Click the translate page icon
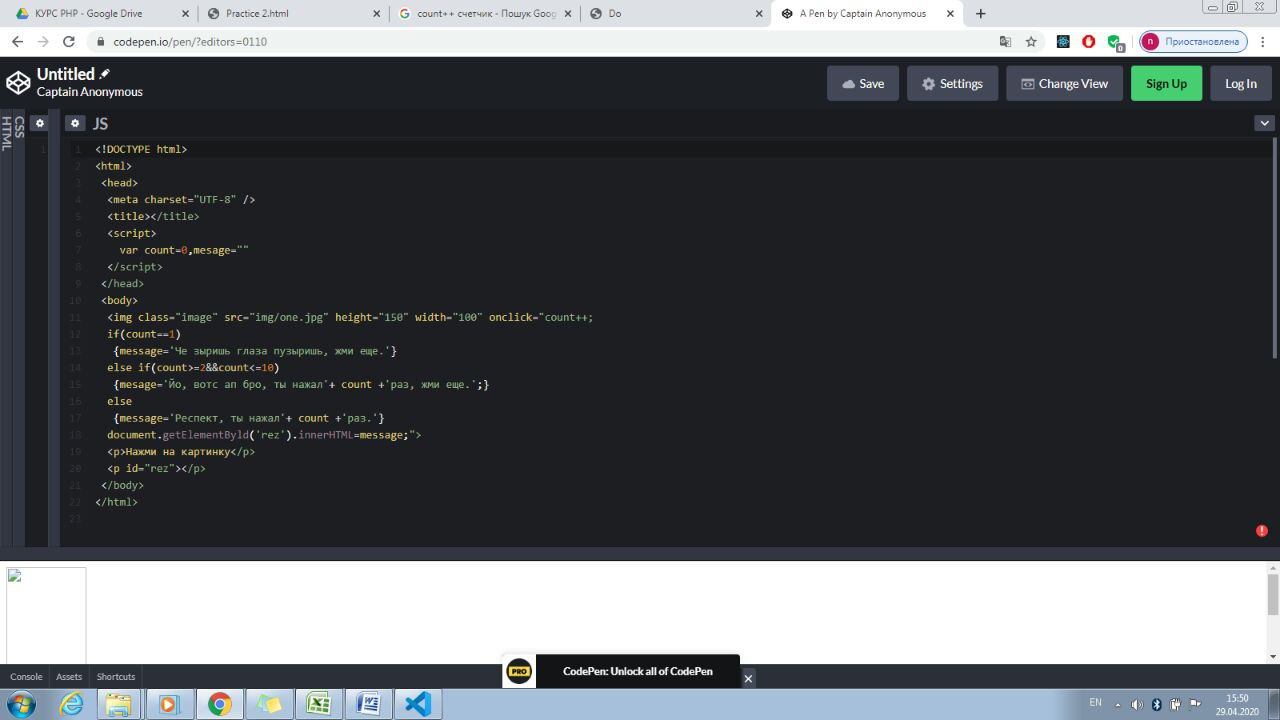 click(x=1005, y=42)
